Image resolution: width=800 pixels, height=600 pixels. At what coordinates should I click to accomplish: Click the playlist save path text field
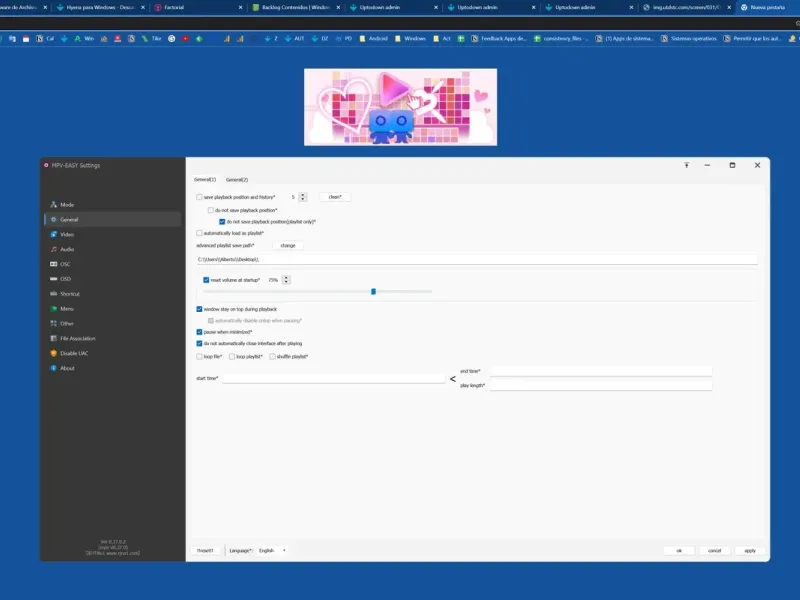(x=477, y=260)
